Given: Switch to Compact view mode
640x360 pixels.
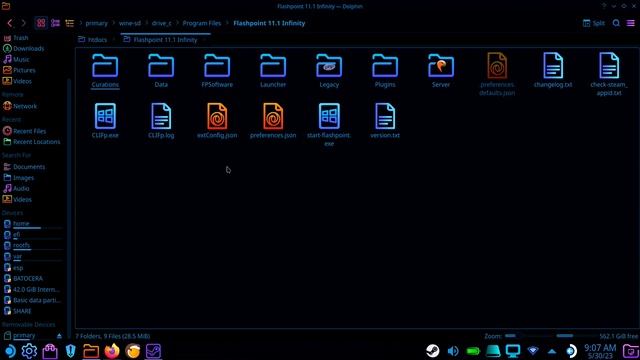Looking at the screenshot, I should point(56,23).
